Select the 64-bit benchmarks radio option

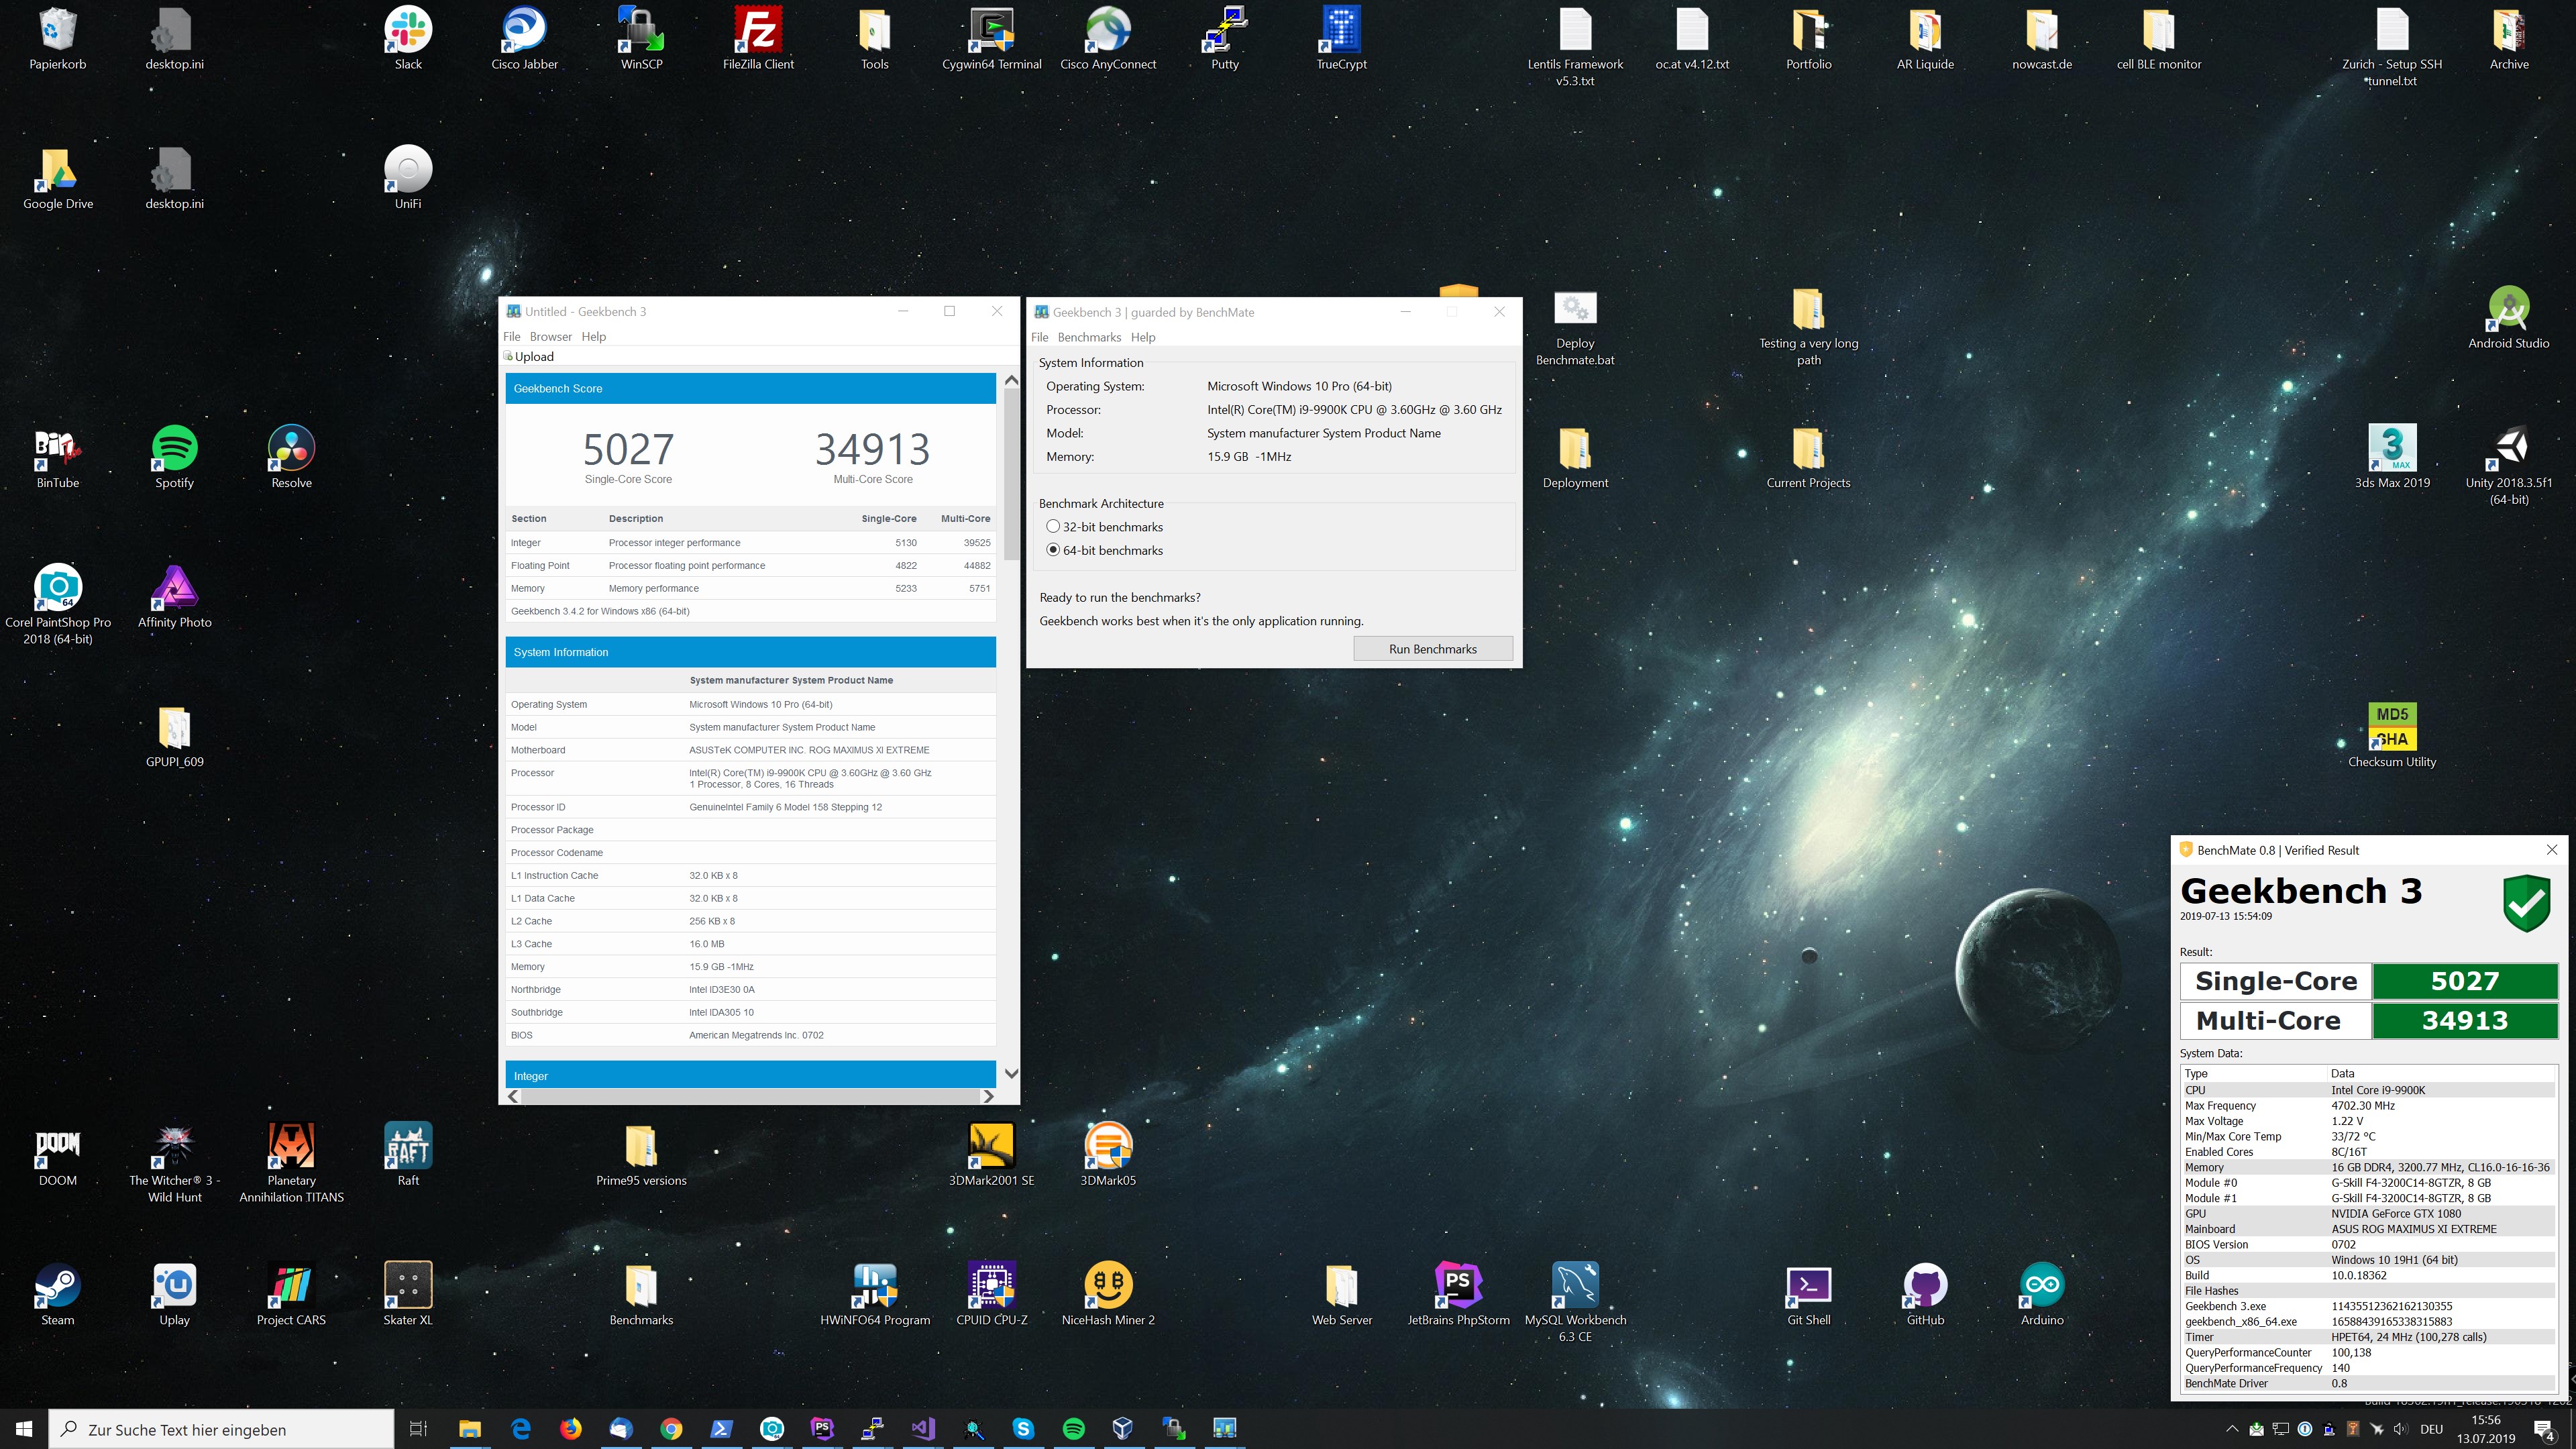click(1104, 550)
